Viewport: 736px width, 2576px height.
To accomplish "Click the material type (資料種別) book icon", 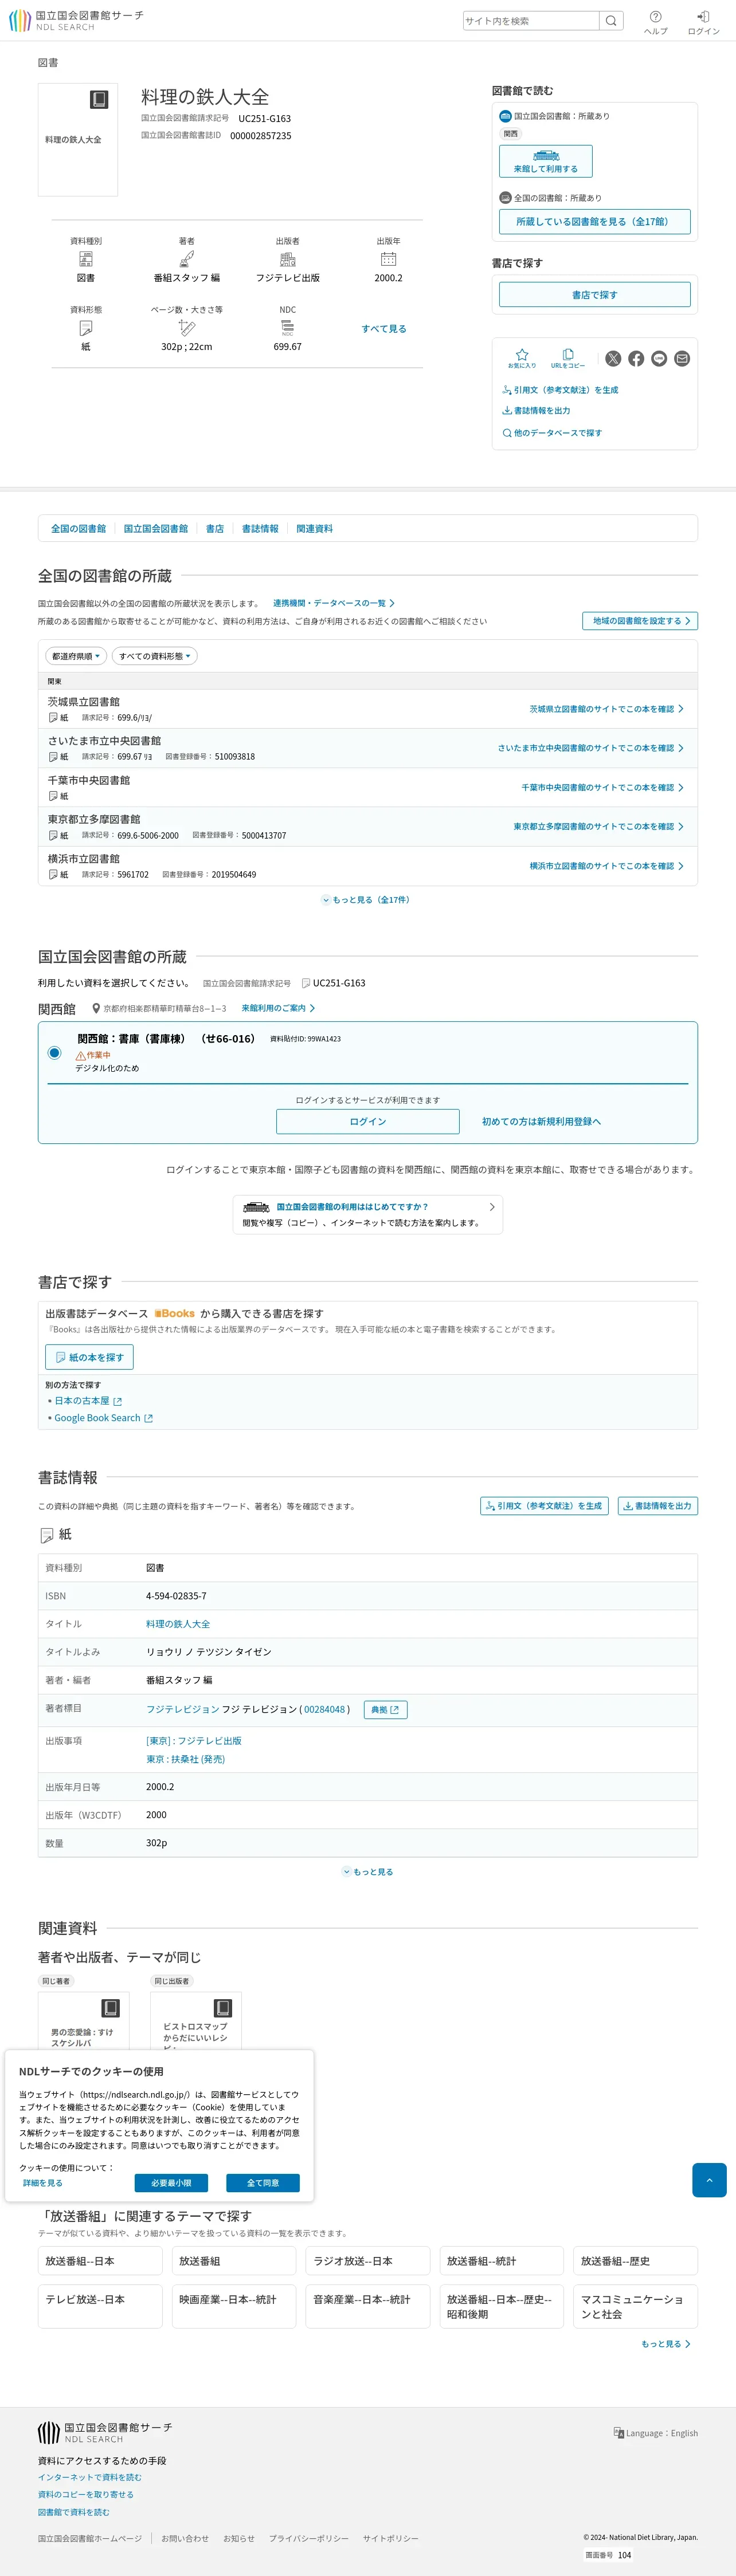I will (x=86, y=259).
